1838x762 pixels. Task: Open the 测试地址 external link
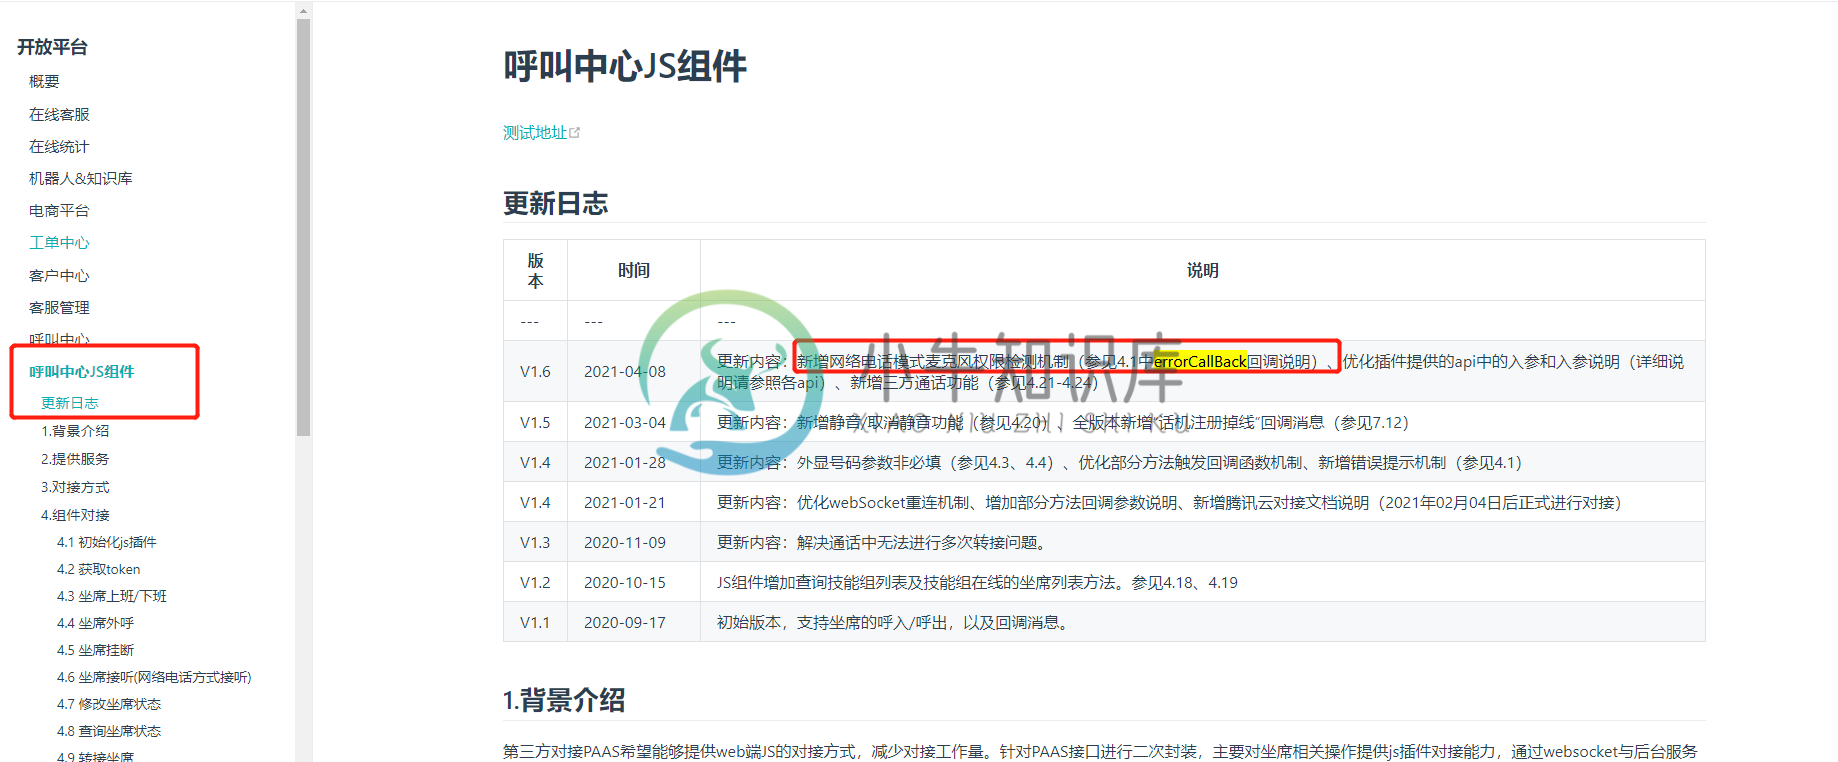pyautogui.click(x=535, y=133)
